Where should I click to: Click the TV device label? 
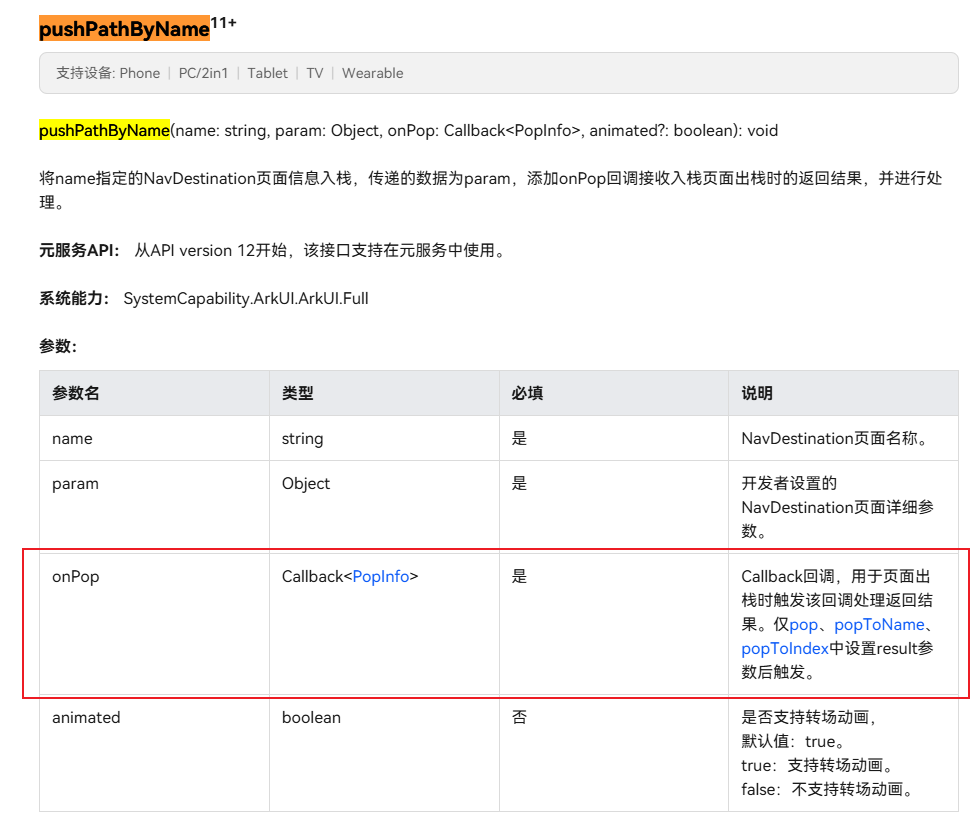pyautogui.click(x=315, y=74)
